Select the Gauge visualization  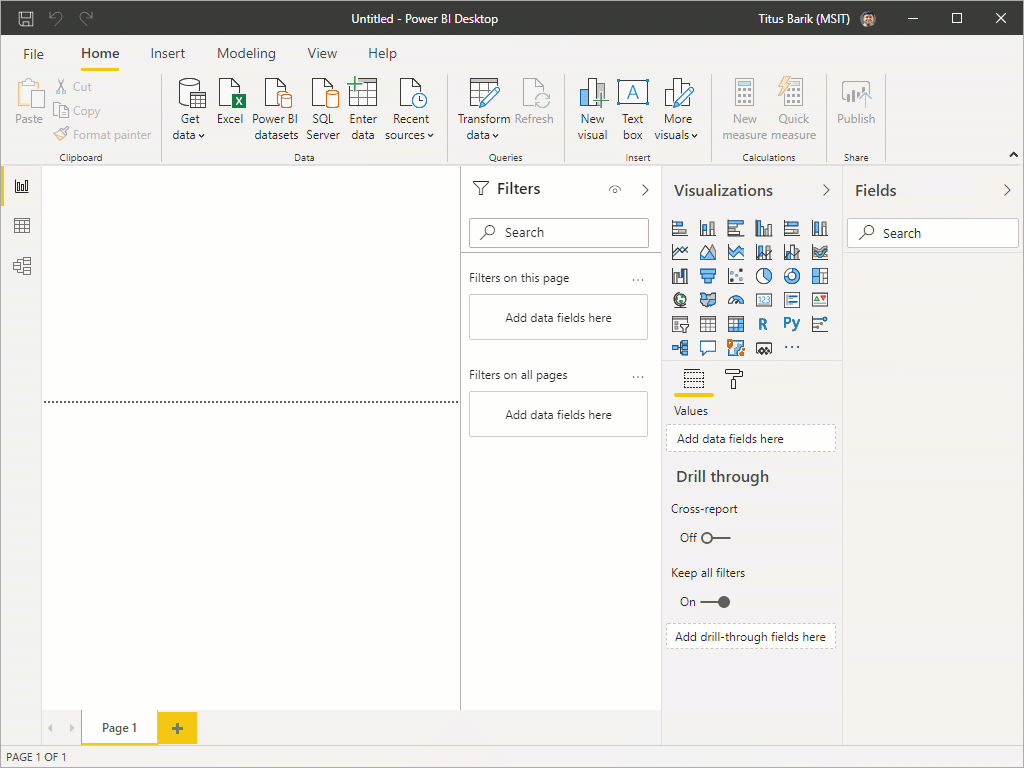click(x=735, y=299)
